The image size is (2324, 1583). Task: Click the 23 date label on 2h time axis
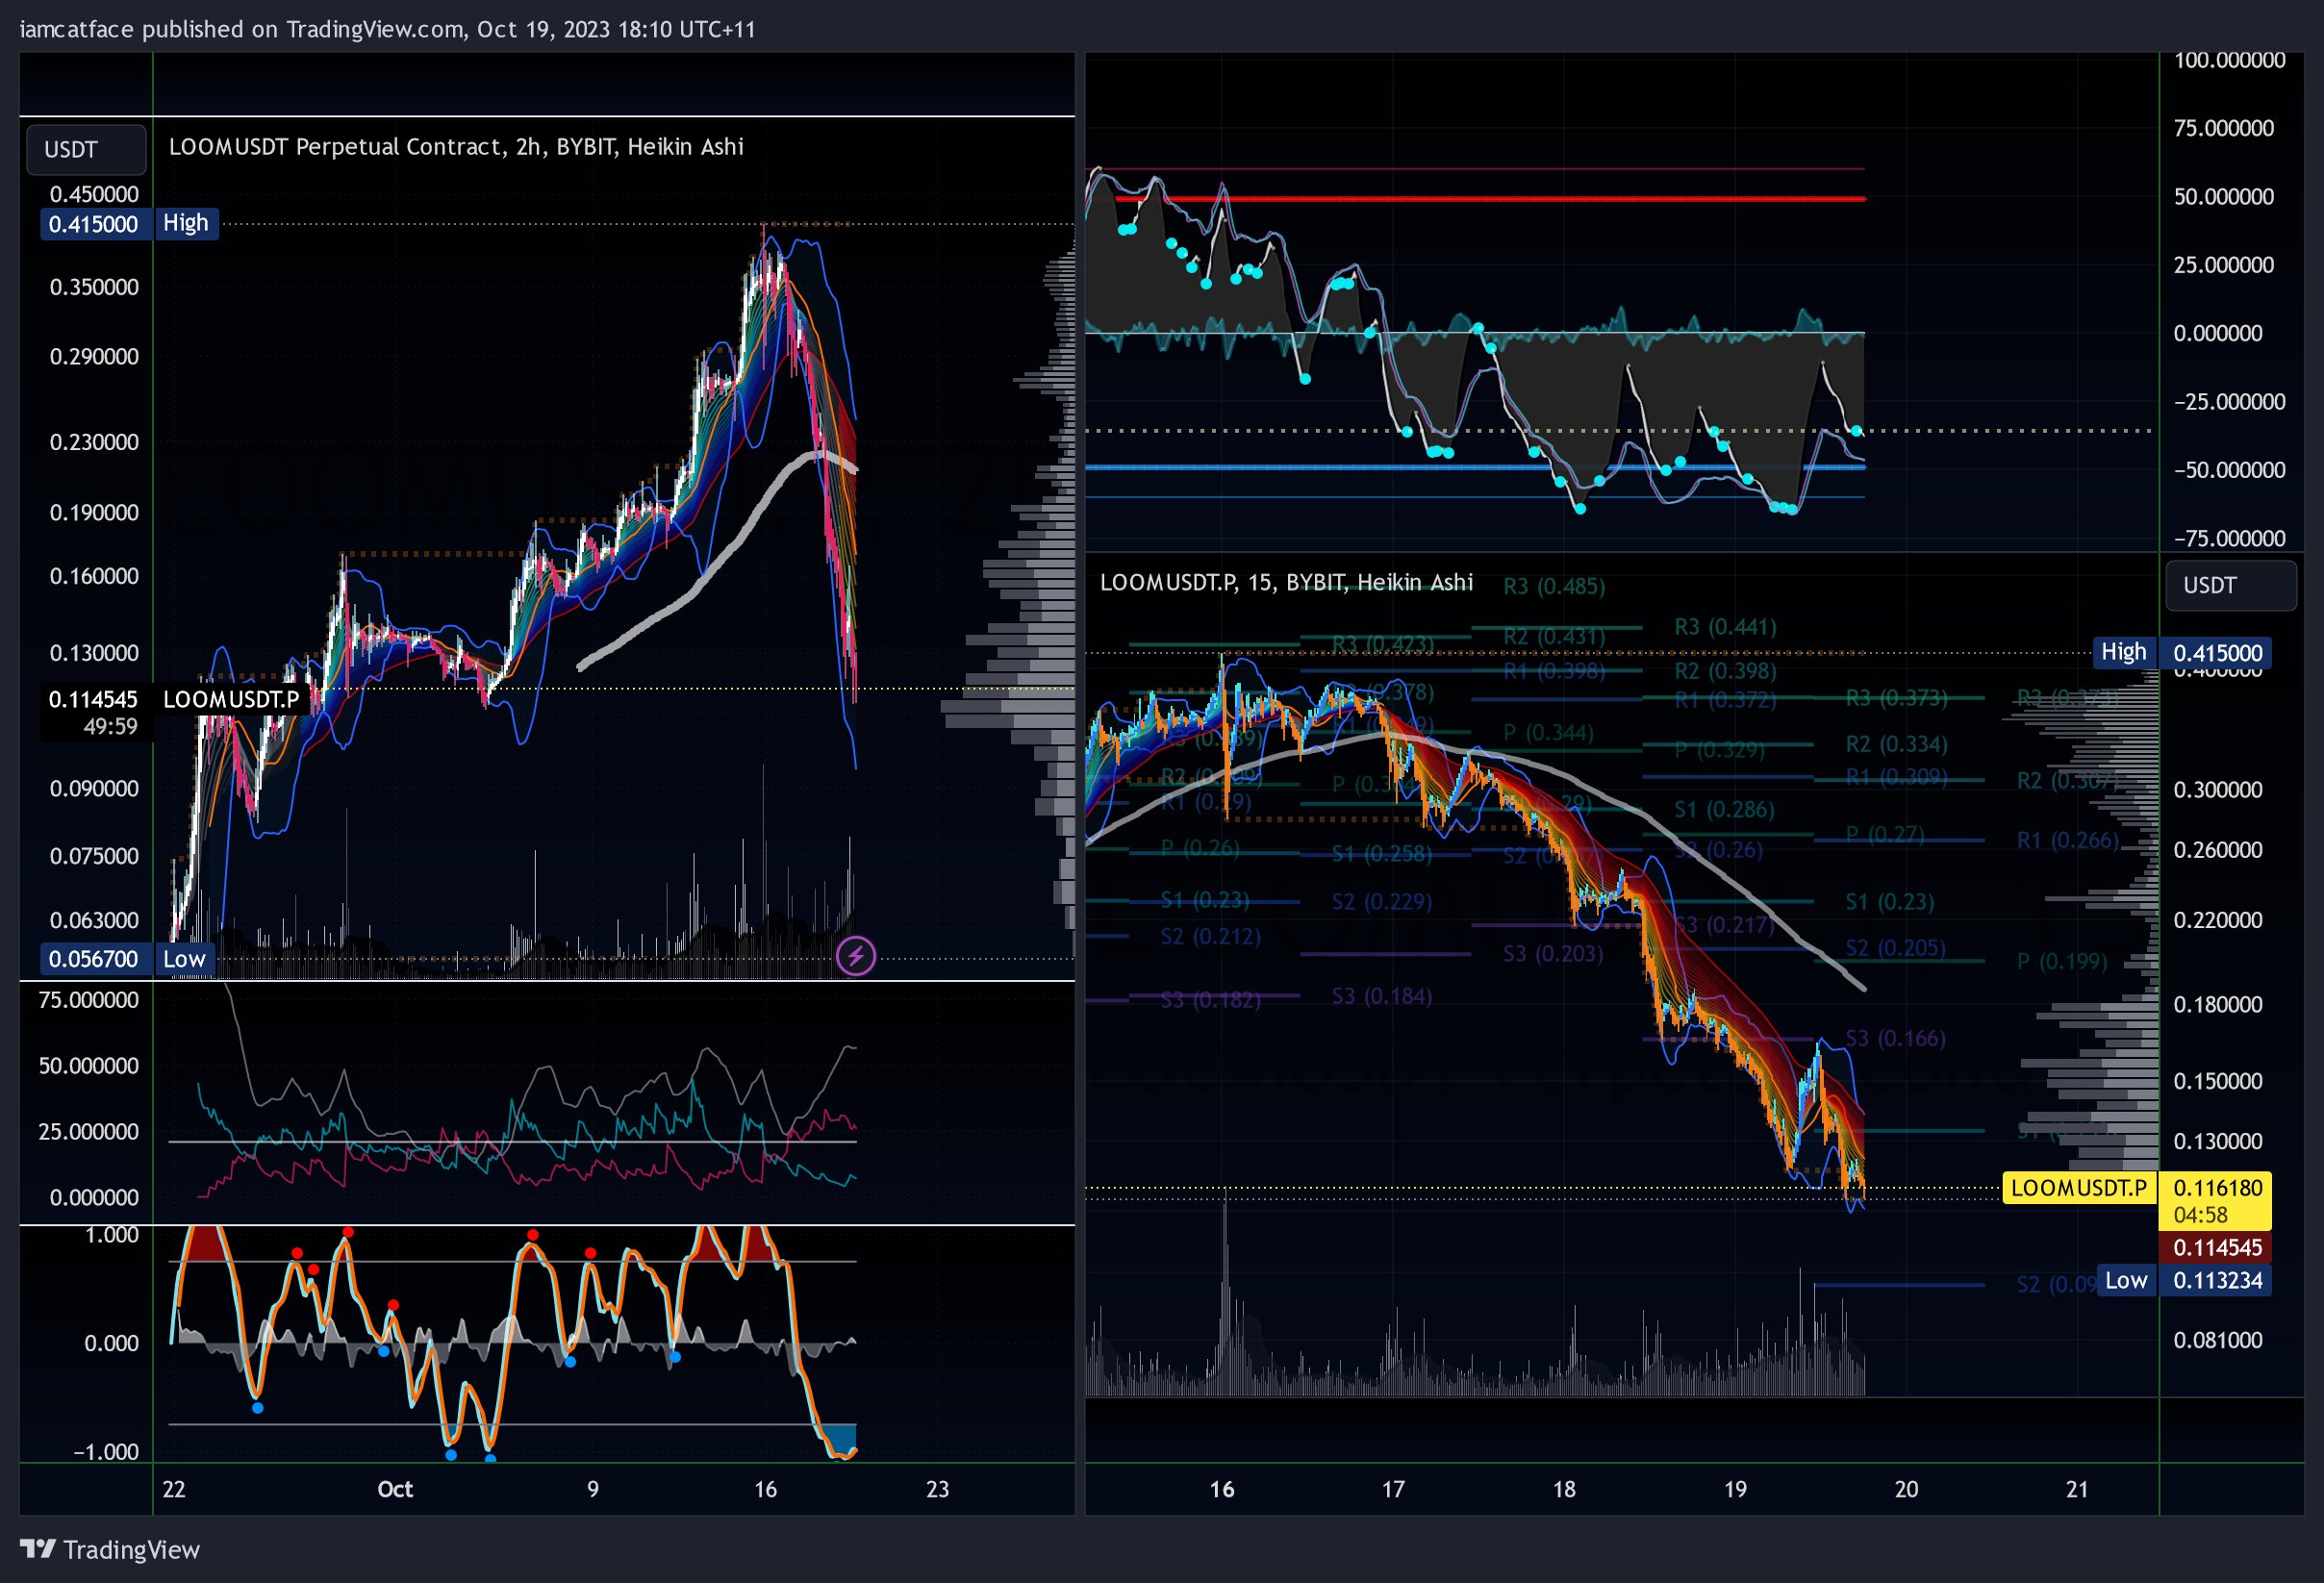point(937,1489)
